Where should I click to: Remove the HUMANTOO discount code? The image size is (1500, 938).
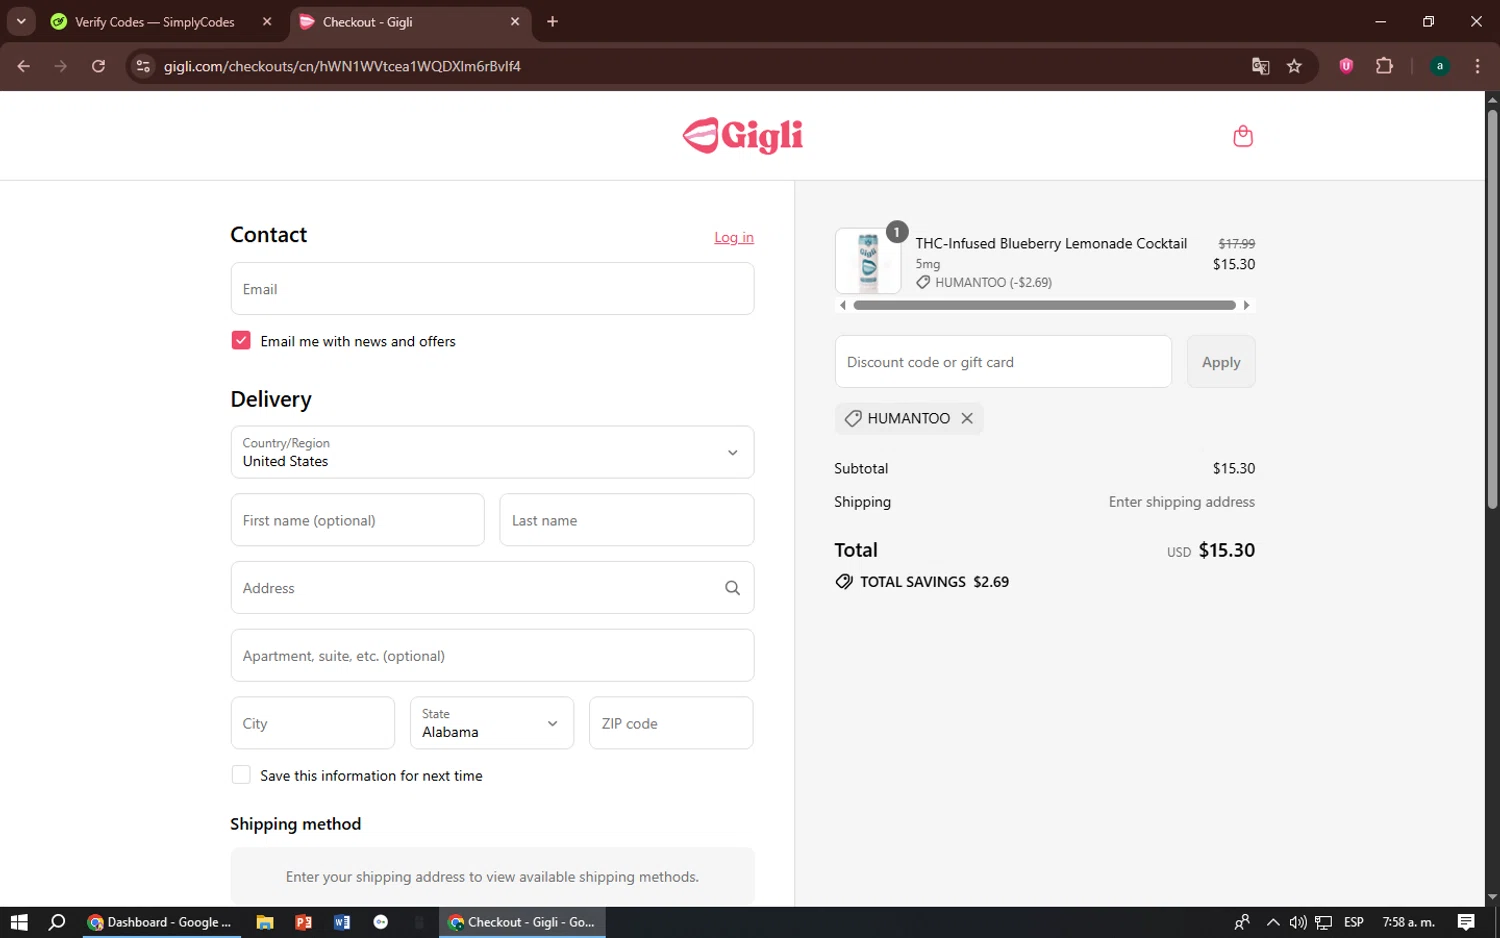coord(967,419)
